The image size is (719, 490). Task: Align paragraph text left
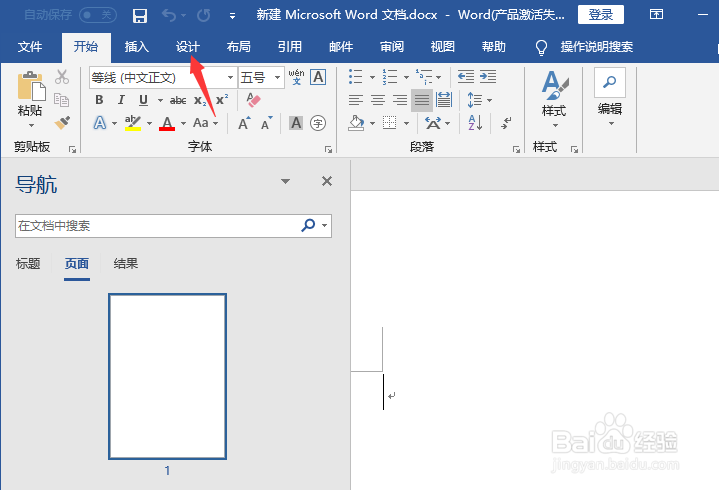click(x=355, y=100)
